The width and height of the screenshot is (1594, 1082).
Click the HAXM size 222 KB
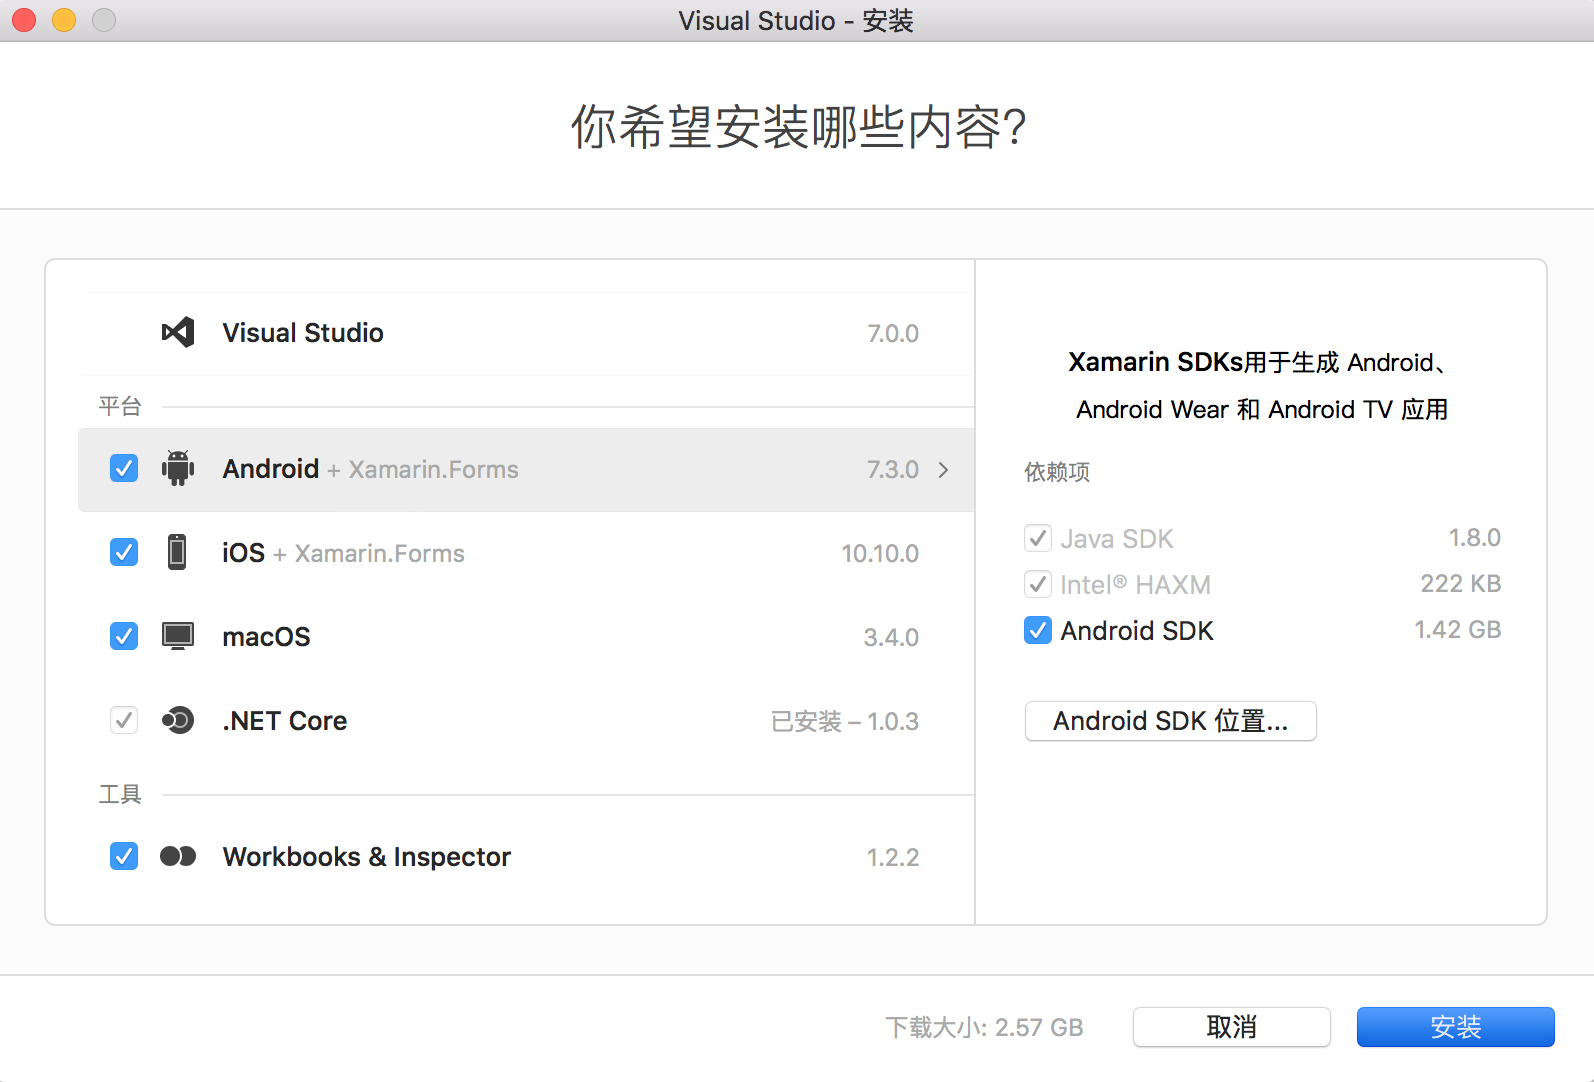point(1461,584)
